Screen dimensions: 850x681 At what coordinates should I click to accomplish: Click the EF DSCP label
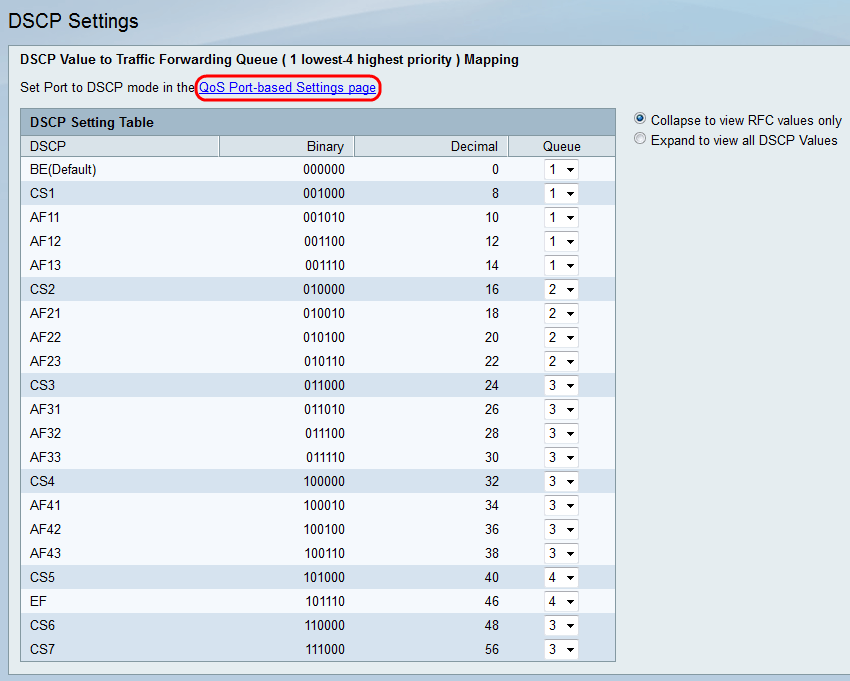click(38, 601)
